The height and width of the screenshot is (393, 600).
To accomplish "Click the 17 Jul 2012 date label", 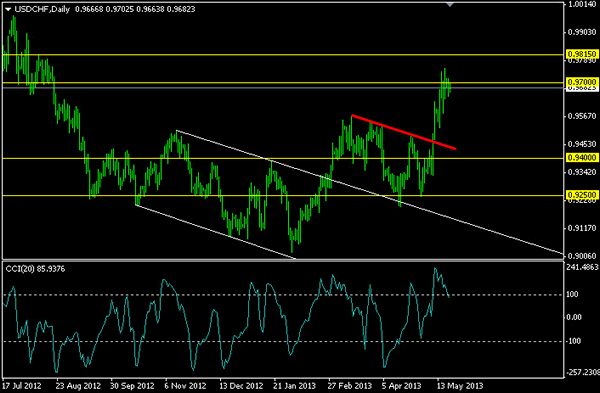I will [21, 385].
